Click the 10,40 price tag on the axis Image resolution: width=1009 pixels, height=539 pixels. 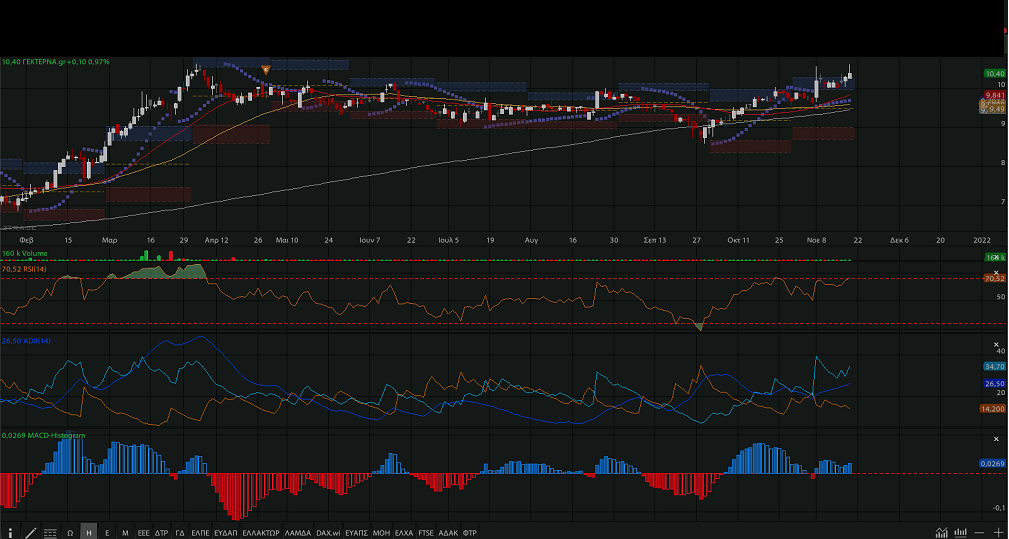point(995,74)
